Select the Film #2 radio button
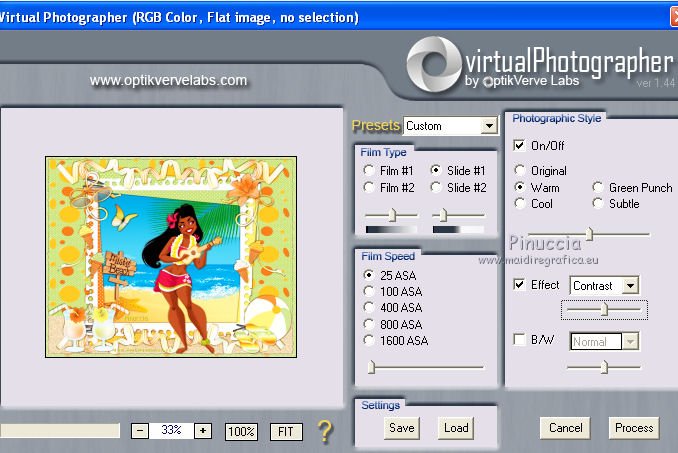678x453 pixels. point(369,187)
